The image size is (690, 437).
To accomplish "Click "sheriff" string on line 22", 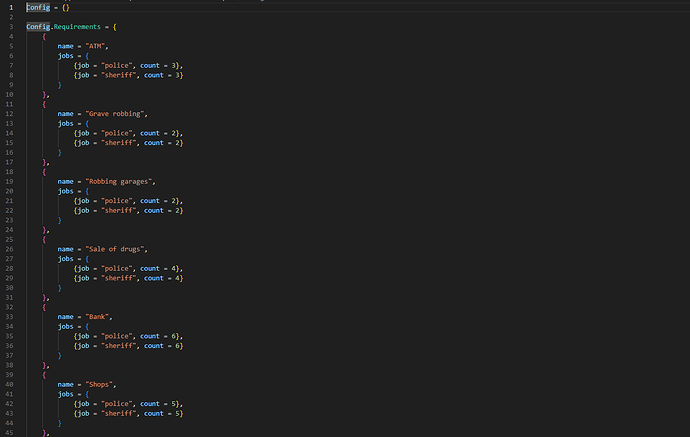I will click(x=119, y=211).
